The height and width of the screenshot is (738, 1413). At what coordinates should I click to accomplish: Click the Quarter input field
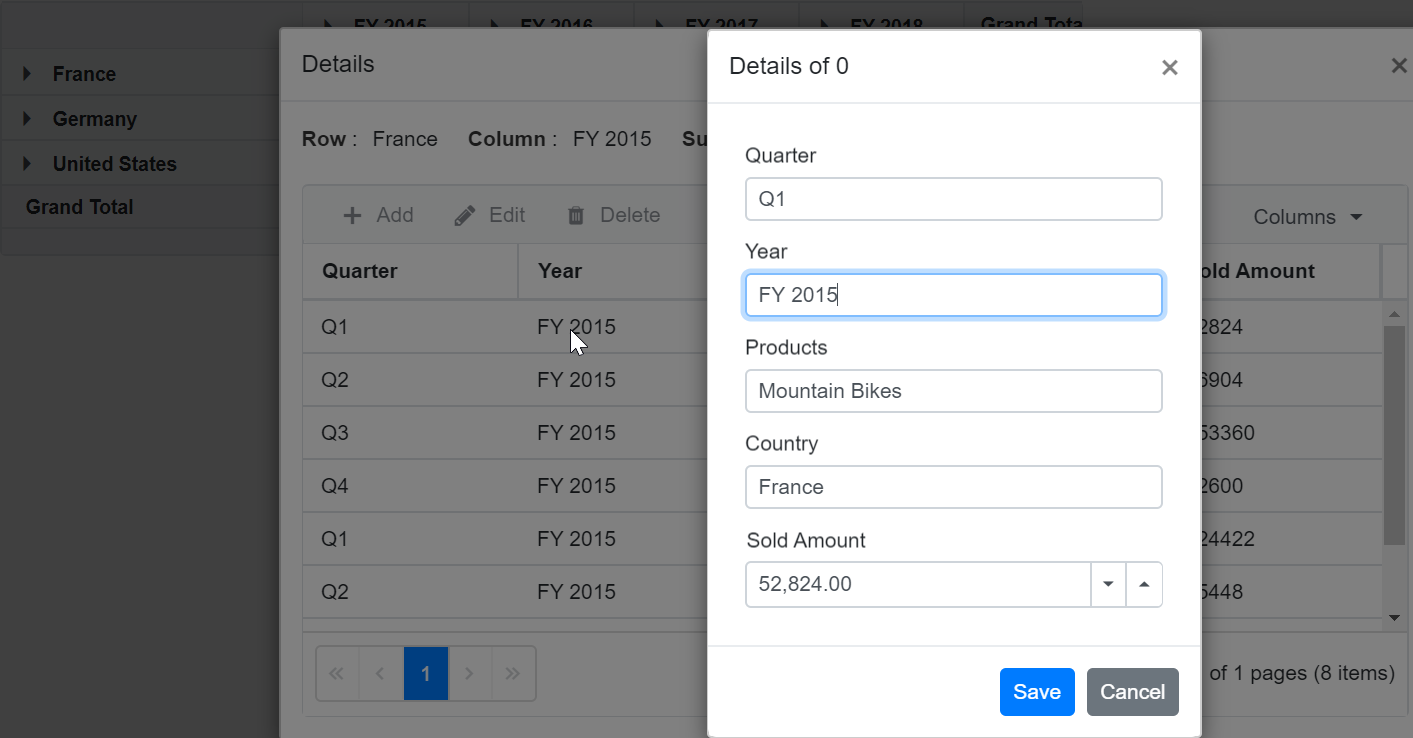(x=953, y=199)
